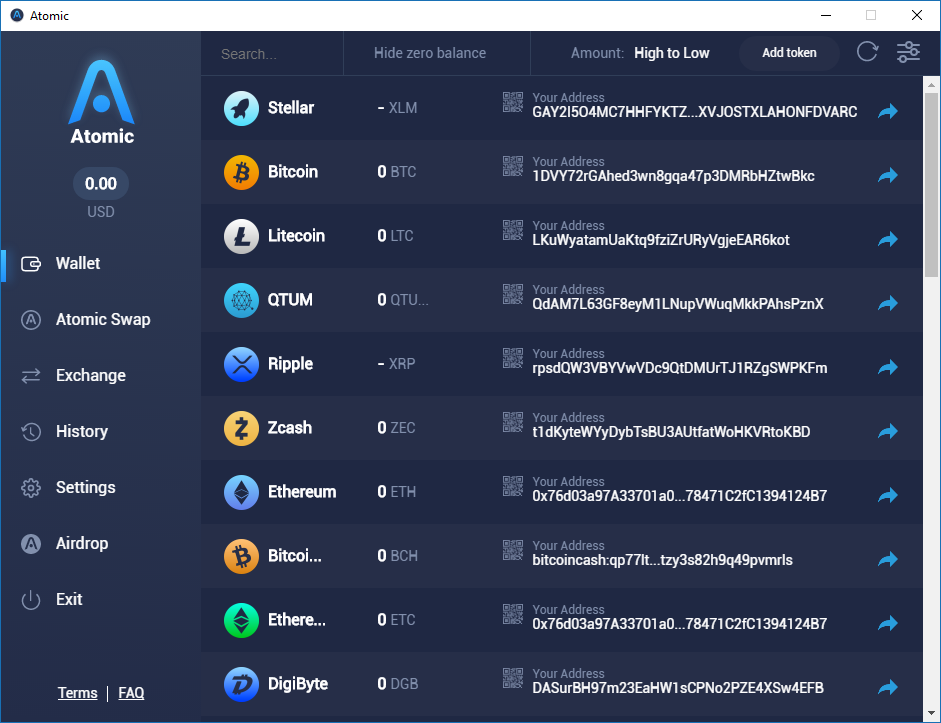941x723 pixels.
Task: Click the scrollbar up arrow
Action: pyautogui.click(x=931, y=85)
